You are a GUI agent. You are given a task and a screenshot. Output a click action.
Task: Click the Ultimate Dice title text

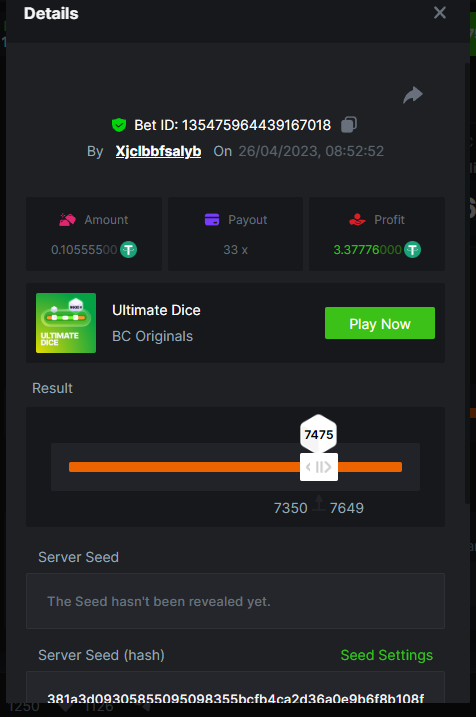click(x=156, y=310)
